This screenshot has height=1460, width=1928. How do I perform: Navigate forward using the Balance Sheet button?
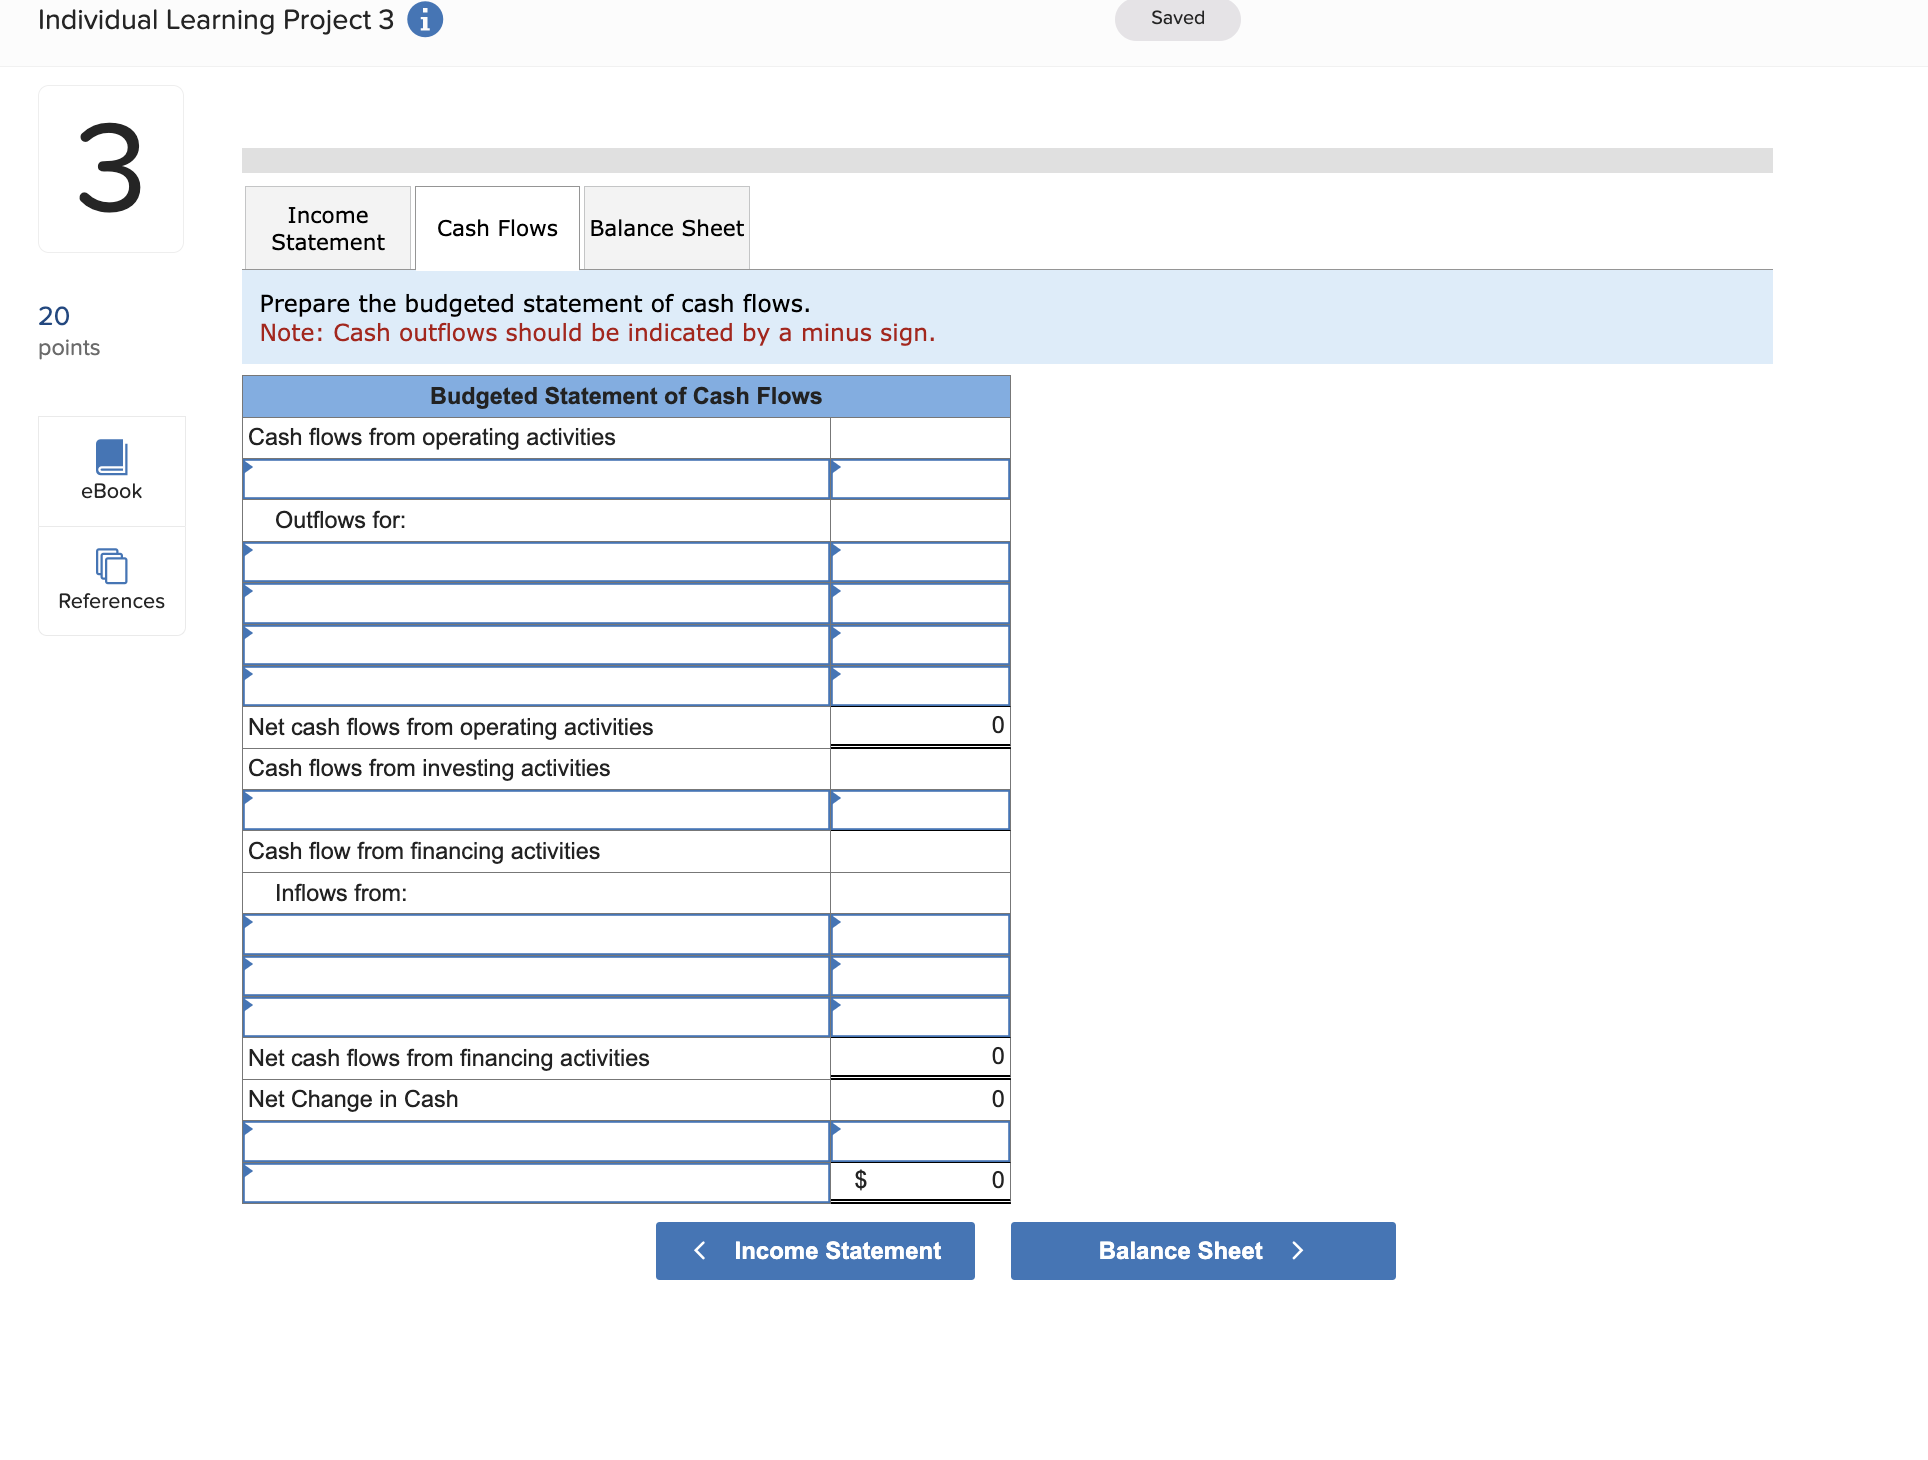pos(1202,1250)
